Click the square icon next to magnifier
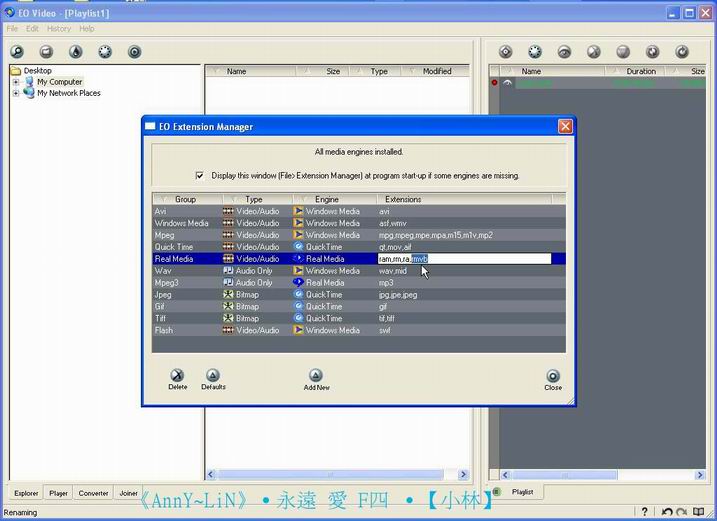The image size is (717, 521). click(46, 52)
